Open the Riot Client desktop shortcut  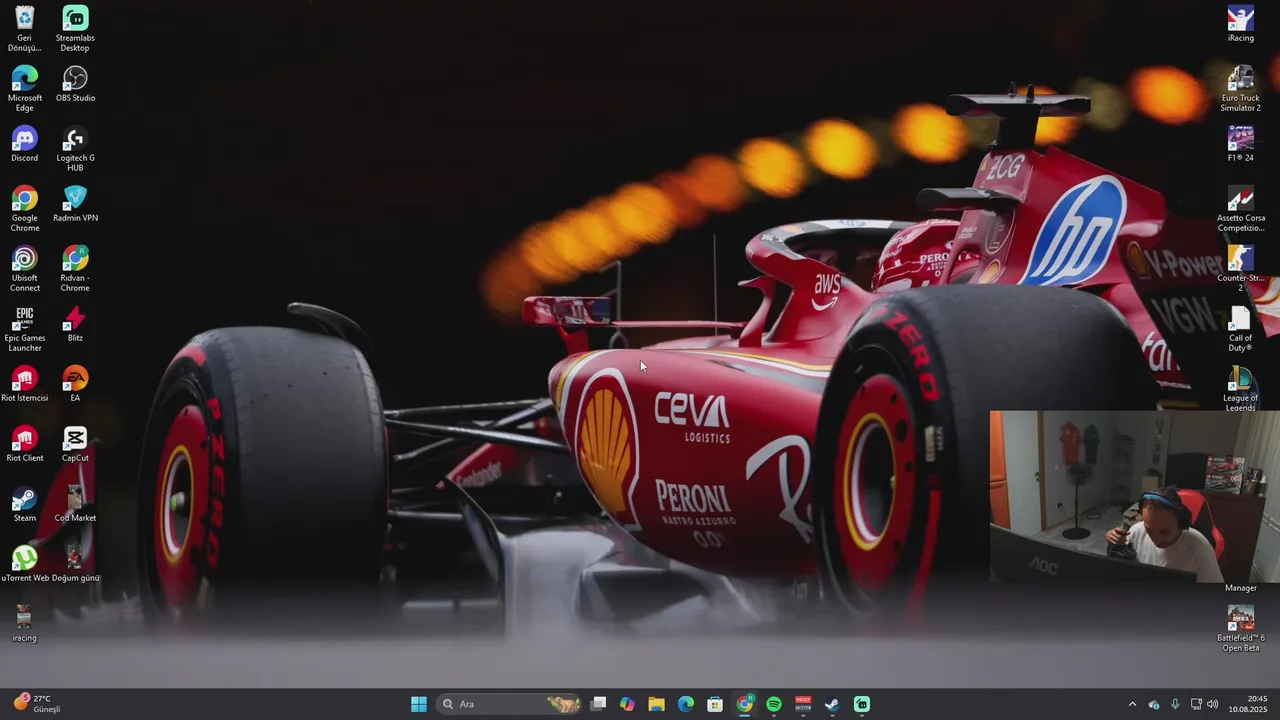tap(24, 444)
